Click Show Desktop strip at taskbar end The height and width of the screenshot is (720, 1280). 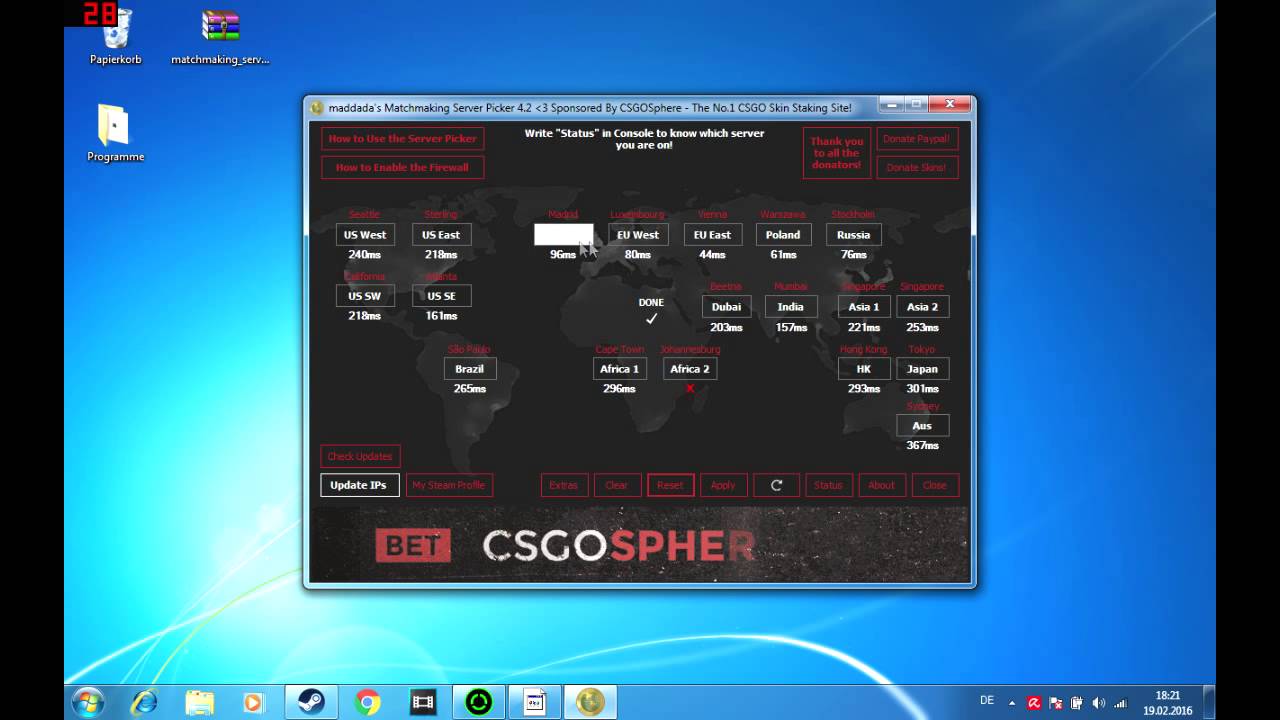[1209, 703]
